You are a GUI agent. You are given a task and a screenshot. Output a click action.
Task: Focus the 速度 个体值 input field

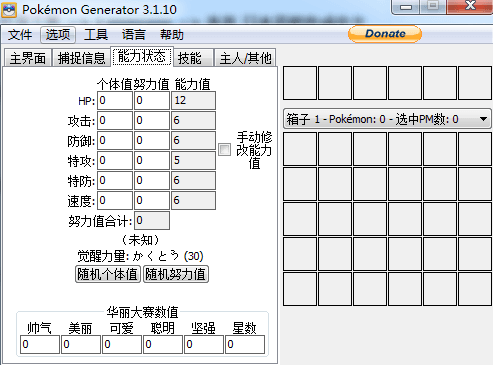(x=115, y=200)
